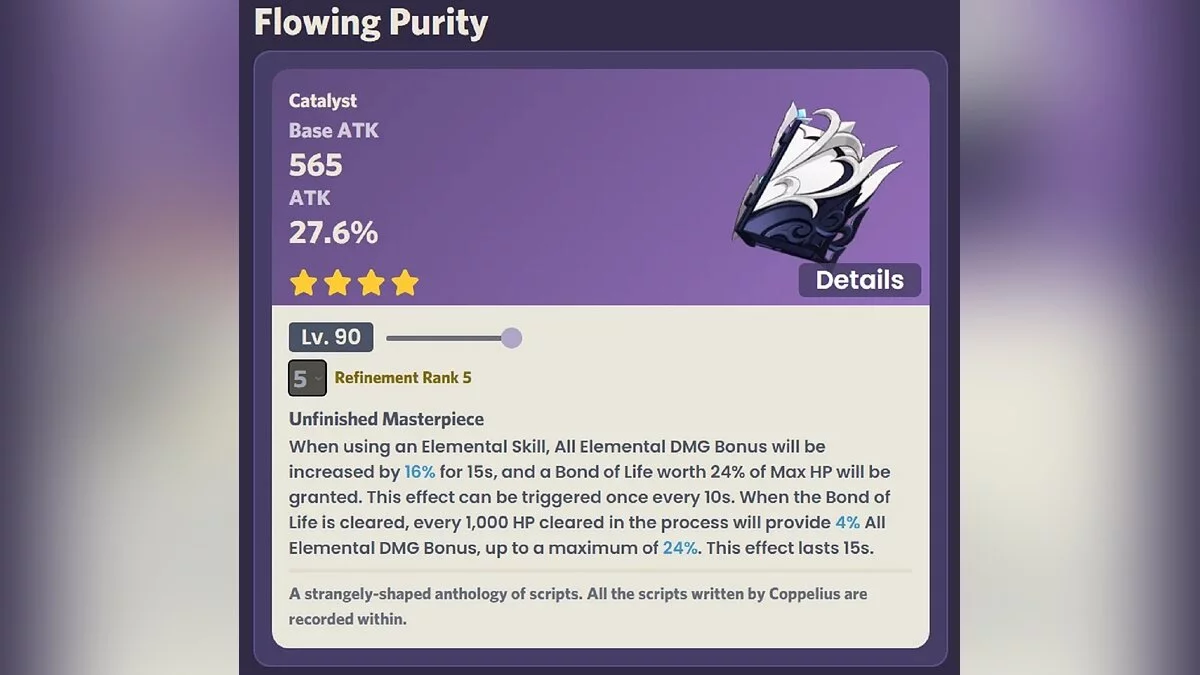Click the Lv. 90 level badge
Screen dimensions: 1200x675
coord(331,337)
